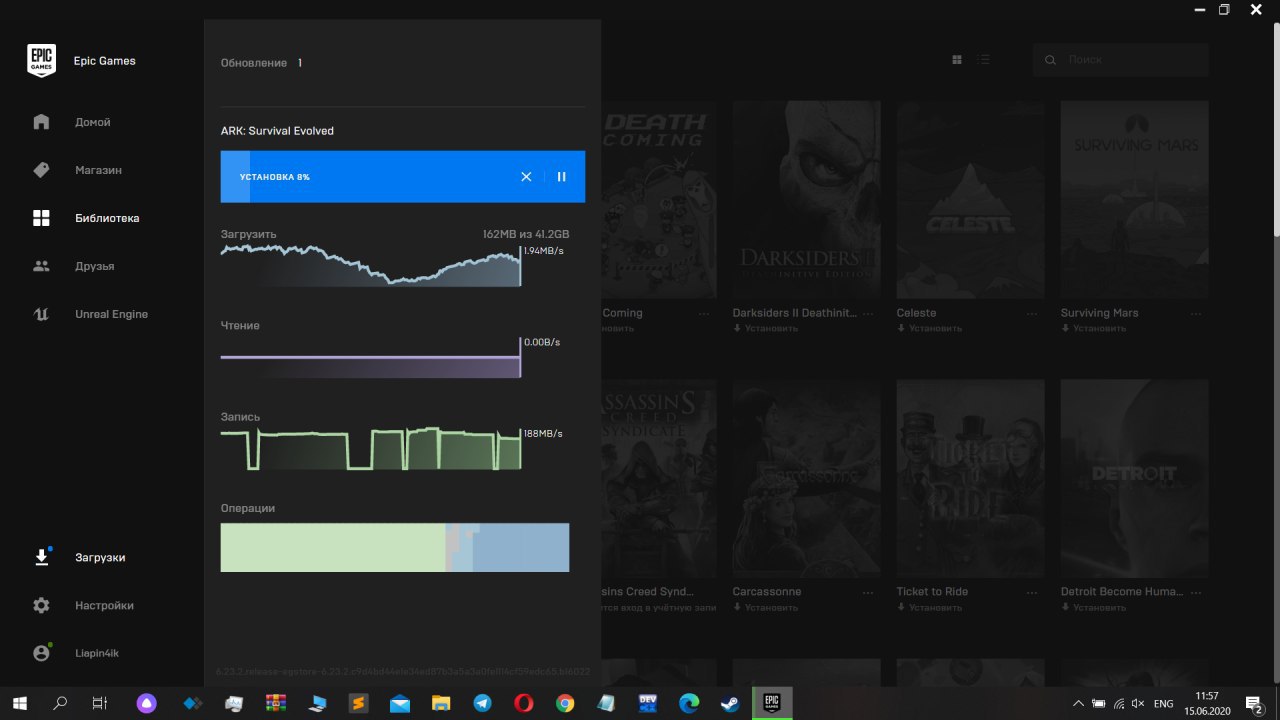Click the Загрузки download arrow icon
Screen dimensions: 1280x720
click(41, 557)
